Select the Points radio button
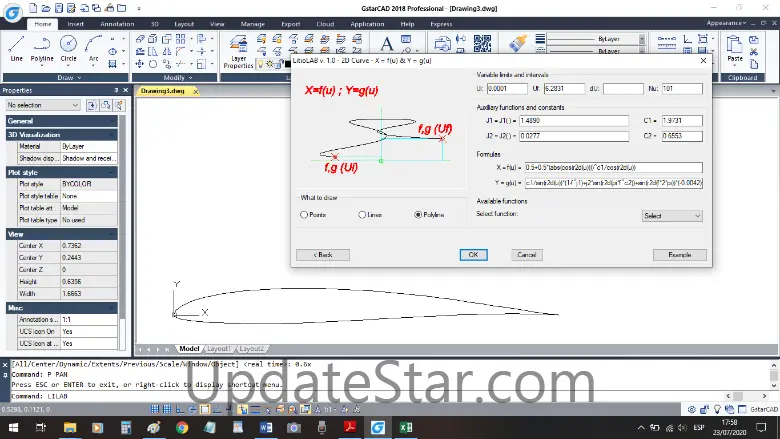The width and height of the screenshot is (780, 439). (x=304, y=215)
